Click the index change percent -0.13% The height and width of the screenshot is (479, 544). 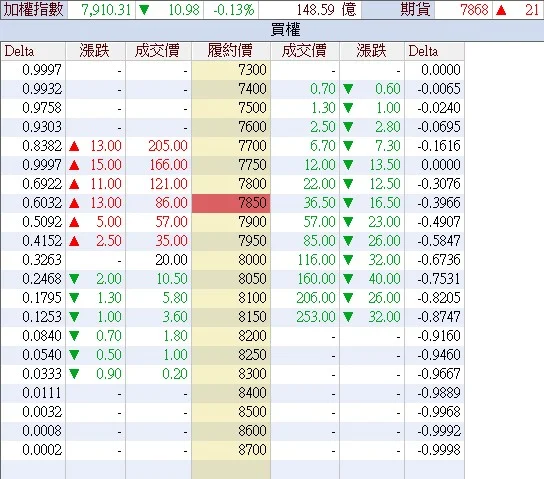tap(233, 10)
